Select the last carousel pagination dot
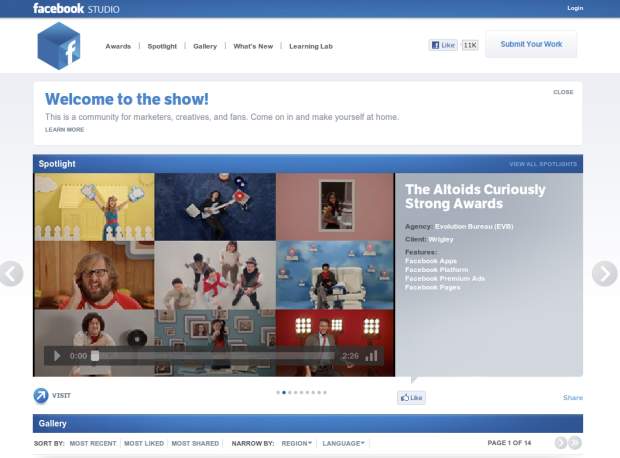620x458 pixels. point(325,393)
